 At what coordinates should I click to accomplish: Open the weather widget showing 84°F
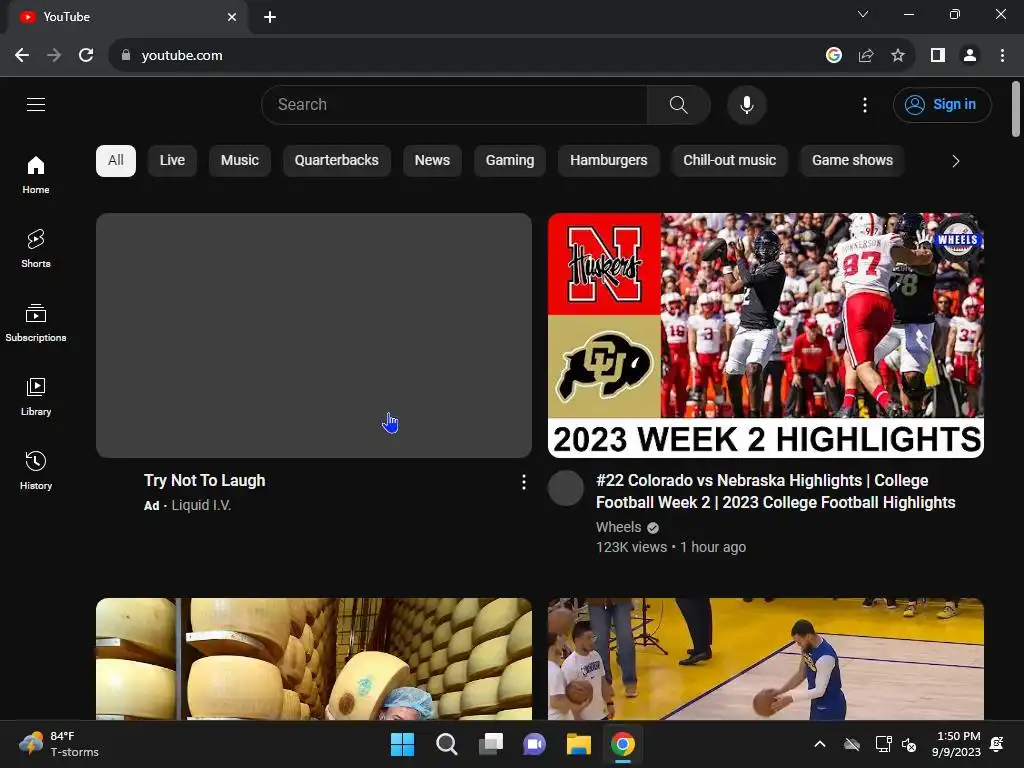coord(59,744)
